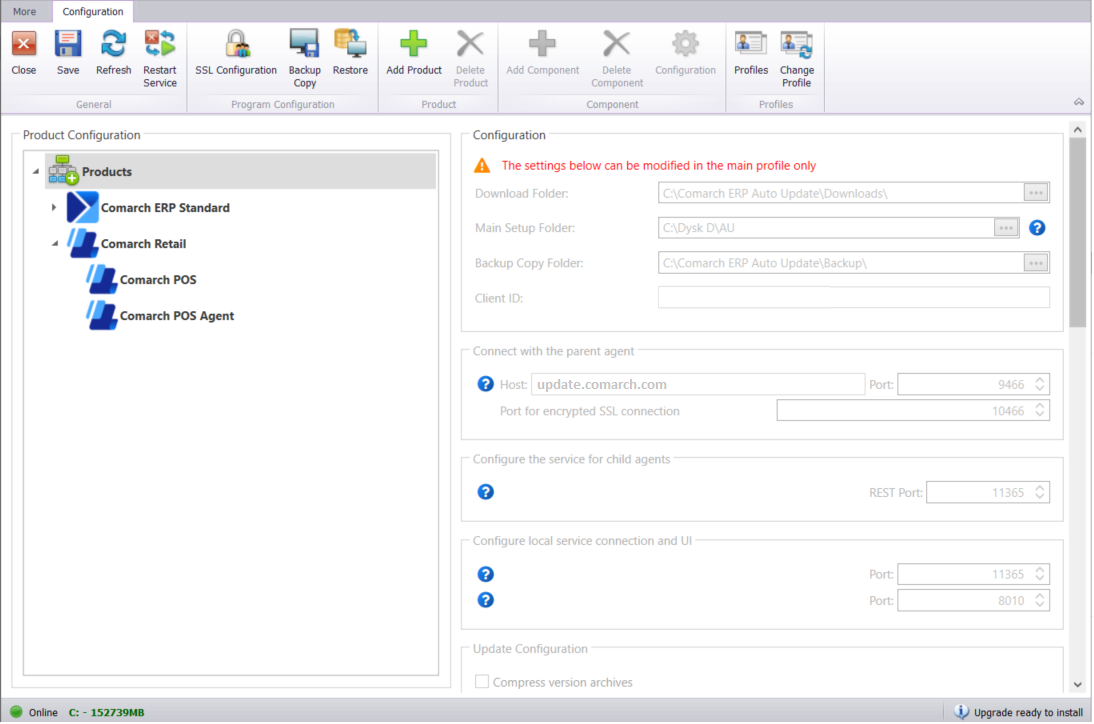The image size is (1094, 724).
Task: Click the Delete Product icon
Action: (x=470, y=45)
